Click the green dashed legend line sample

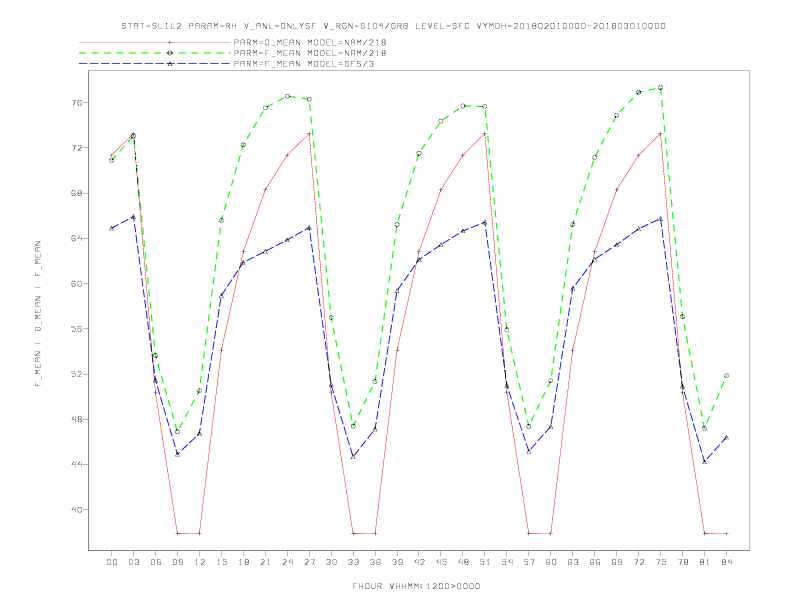(155, 53)
